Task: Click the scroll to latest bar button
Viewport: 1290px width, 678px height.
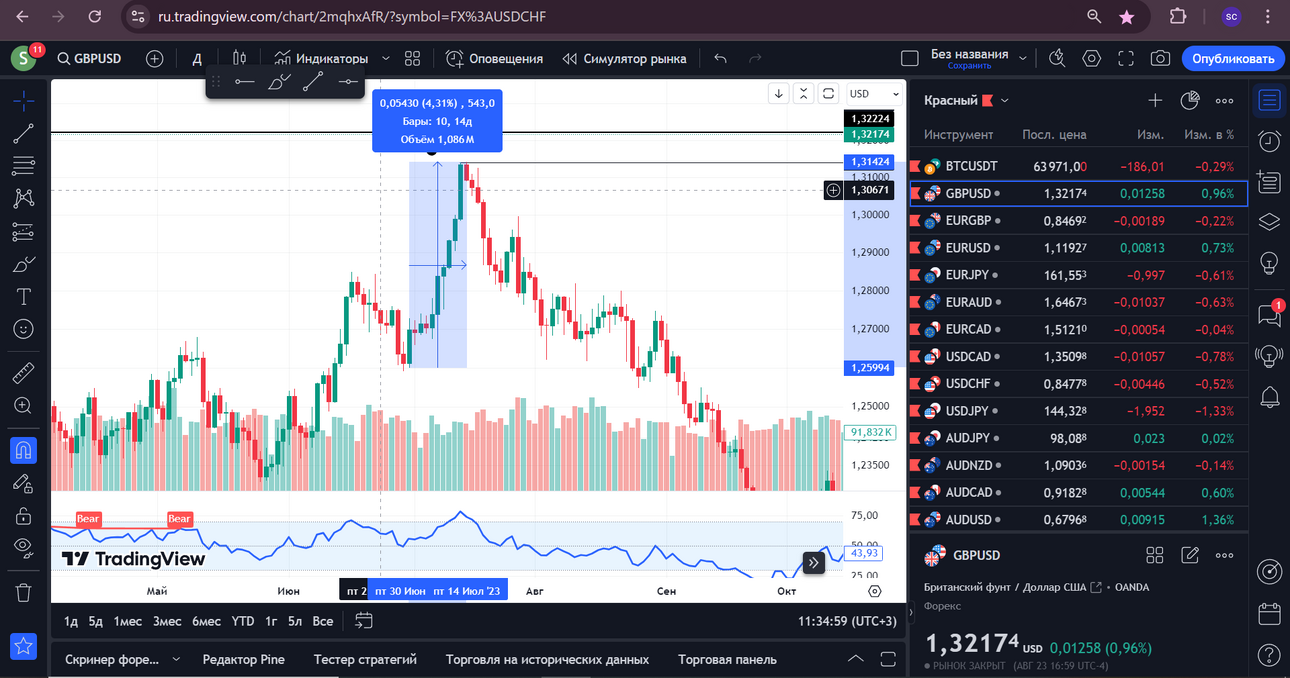Action: (x=814, y=563)
